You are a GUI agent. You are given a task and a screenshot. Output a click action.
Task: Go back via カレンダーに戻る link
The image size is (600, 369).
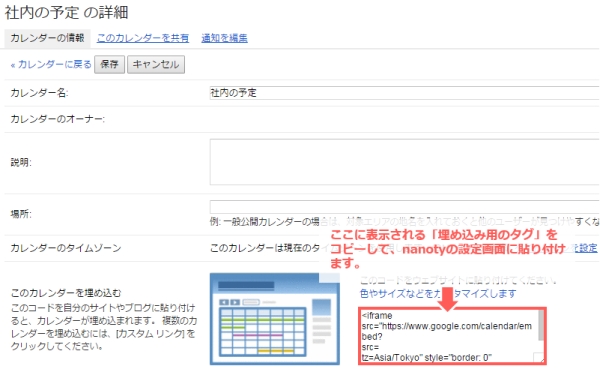coord(51,64)
